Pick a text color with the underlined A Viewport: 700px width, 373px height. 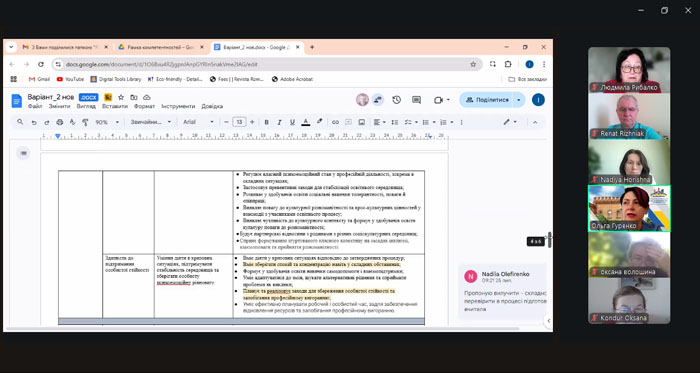[x=306, y=122]
